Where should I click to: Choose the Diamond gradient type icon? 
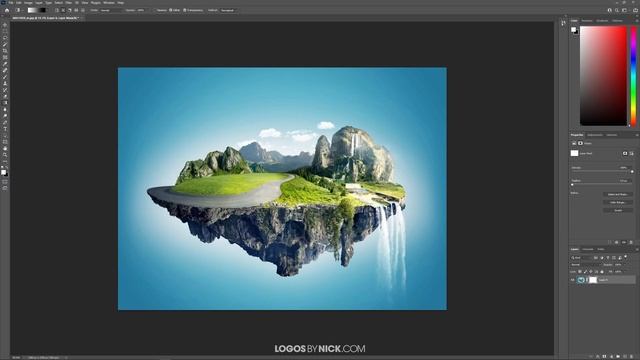[x=83, y=10]
